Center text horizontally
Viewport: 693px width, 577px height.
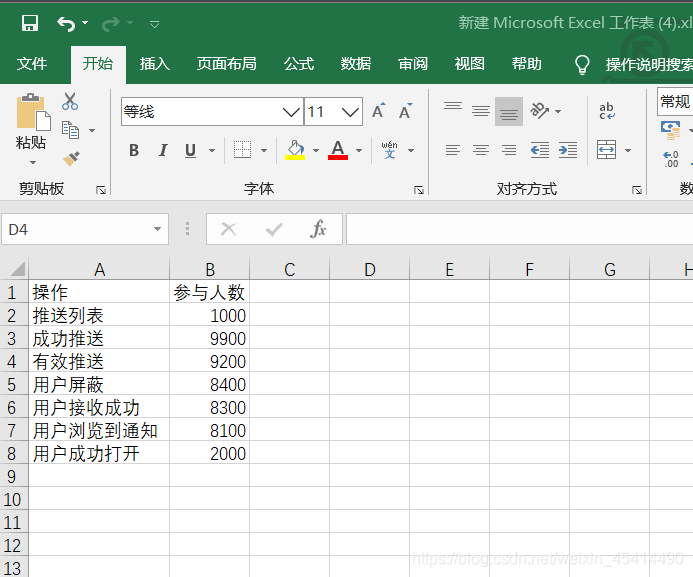pyautogui.click(x=481, y=150)
